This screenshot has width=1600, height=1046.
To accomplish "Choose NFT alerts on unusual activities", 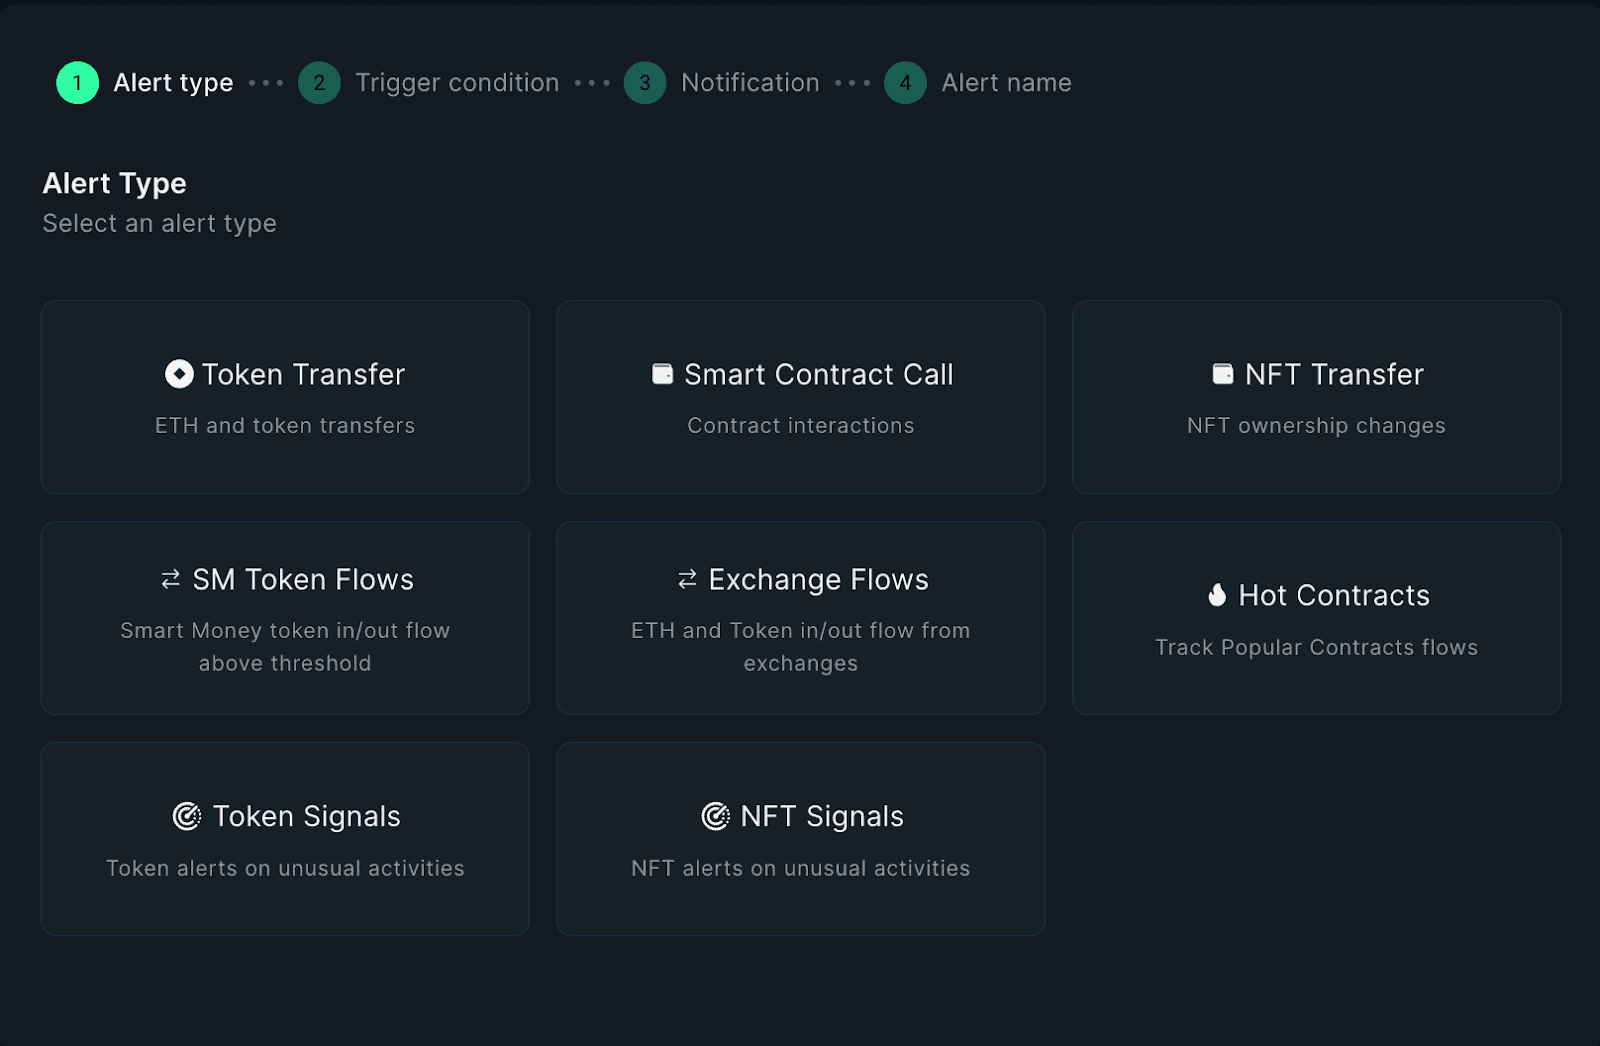I will point(800,868).
